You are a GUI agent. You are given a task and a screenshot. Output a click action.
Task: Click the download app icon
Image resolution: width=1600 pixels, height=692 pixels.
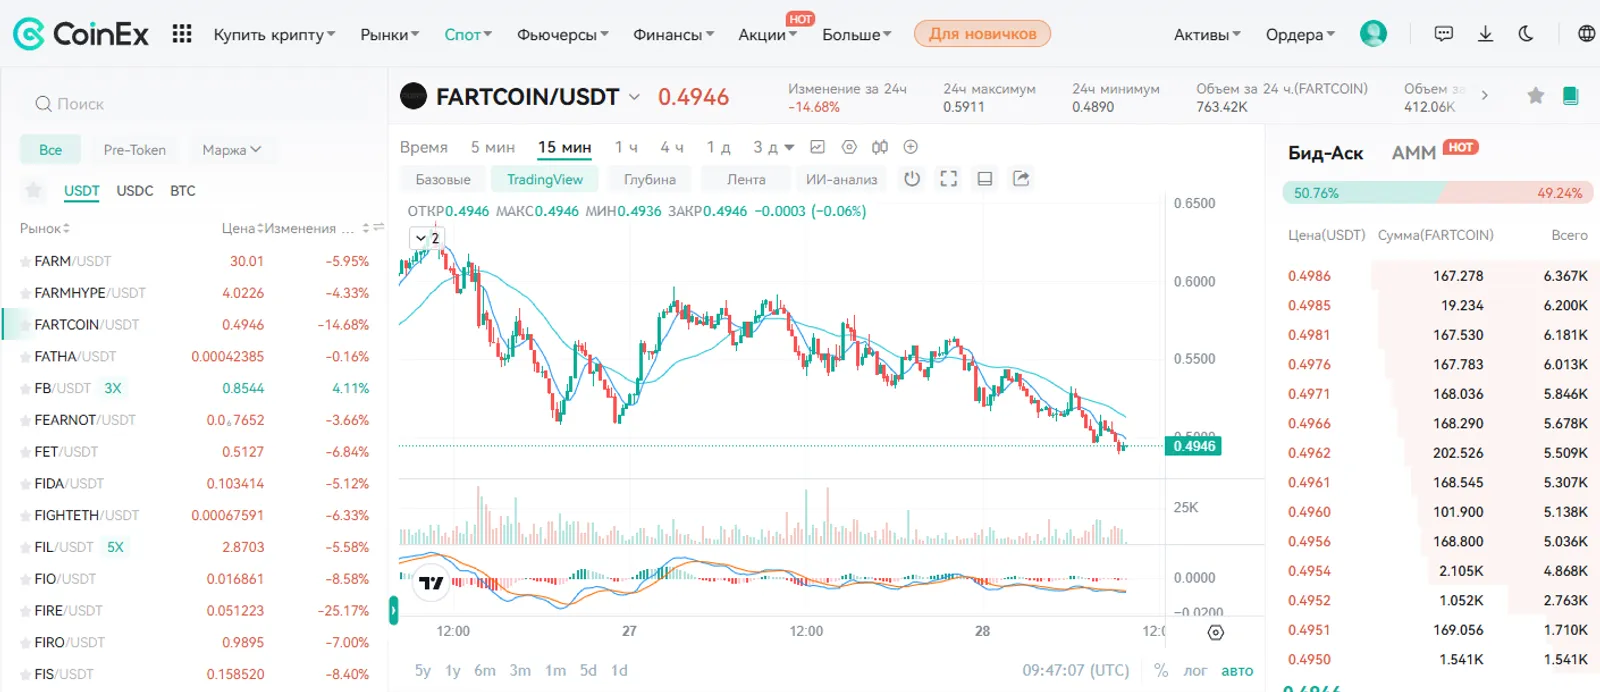coord(1485,34)
